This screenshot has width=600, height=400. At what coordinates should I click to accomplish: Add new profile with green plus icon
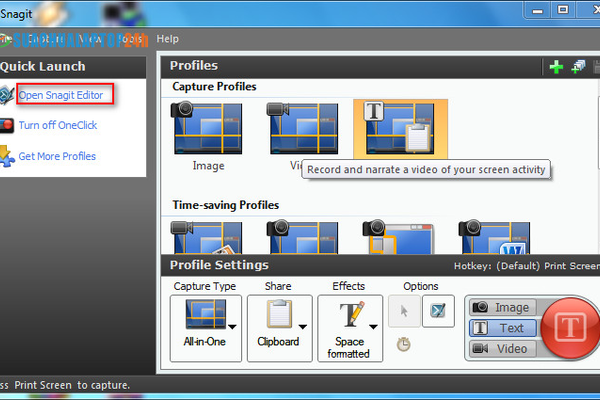click(x=556, y=67)
